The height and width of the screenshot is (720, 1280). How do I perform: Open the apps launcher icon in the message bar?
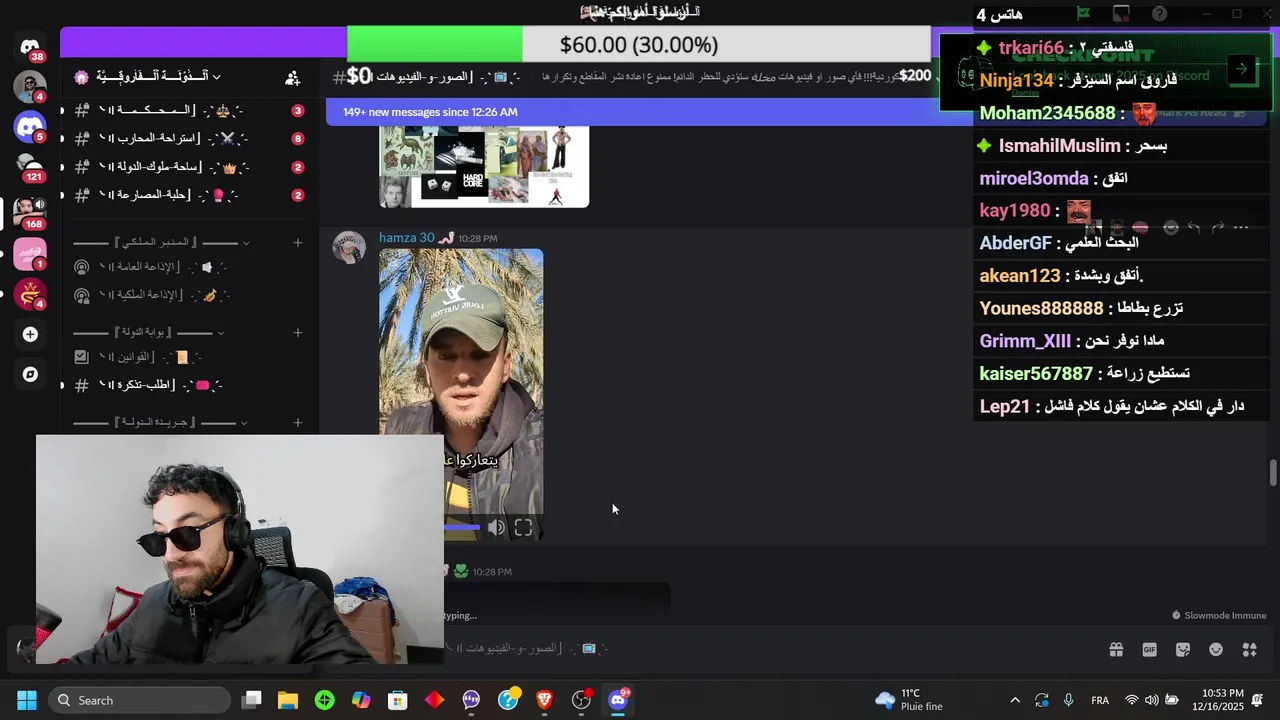(x=1249, y=649)
